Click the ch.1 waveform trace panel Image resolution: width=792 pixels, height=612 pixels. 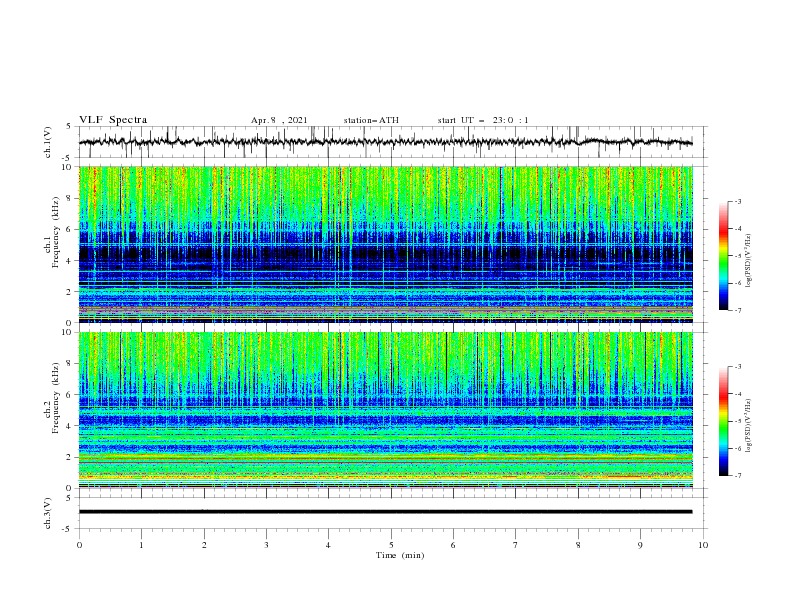click(x=392, y=142)
